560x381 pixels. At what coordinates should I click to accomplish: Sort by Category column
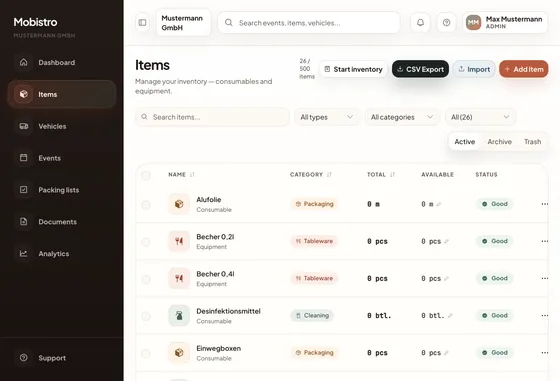click(311, 175)
